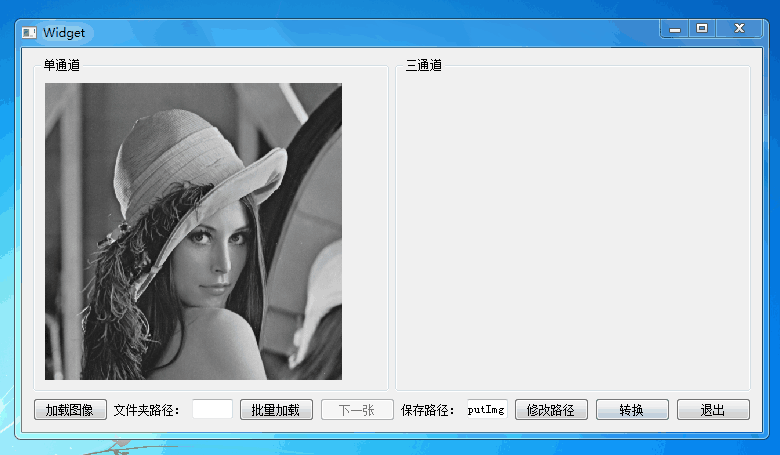780x455 pixels.
Task: Click the 文件夹路径： label
Action: click(147, 410)
